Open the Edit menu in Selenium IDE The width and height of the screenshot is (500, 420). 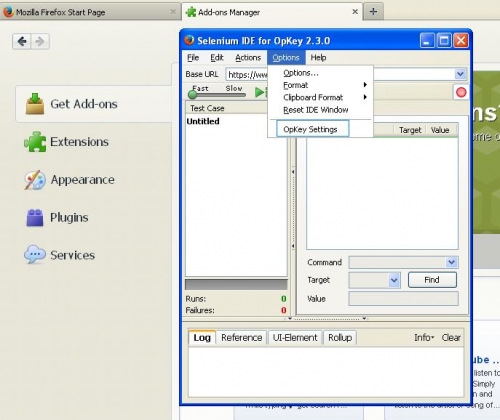[x=217, y=58]
